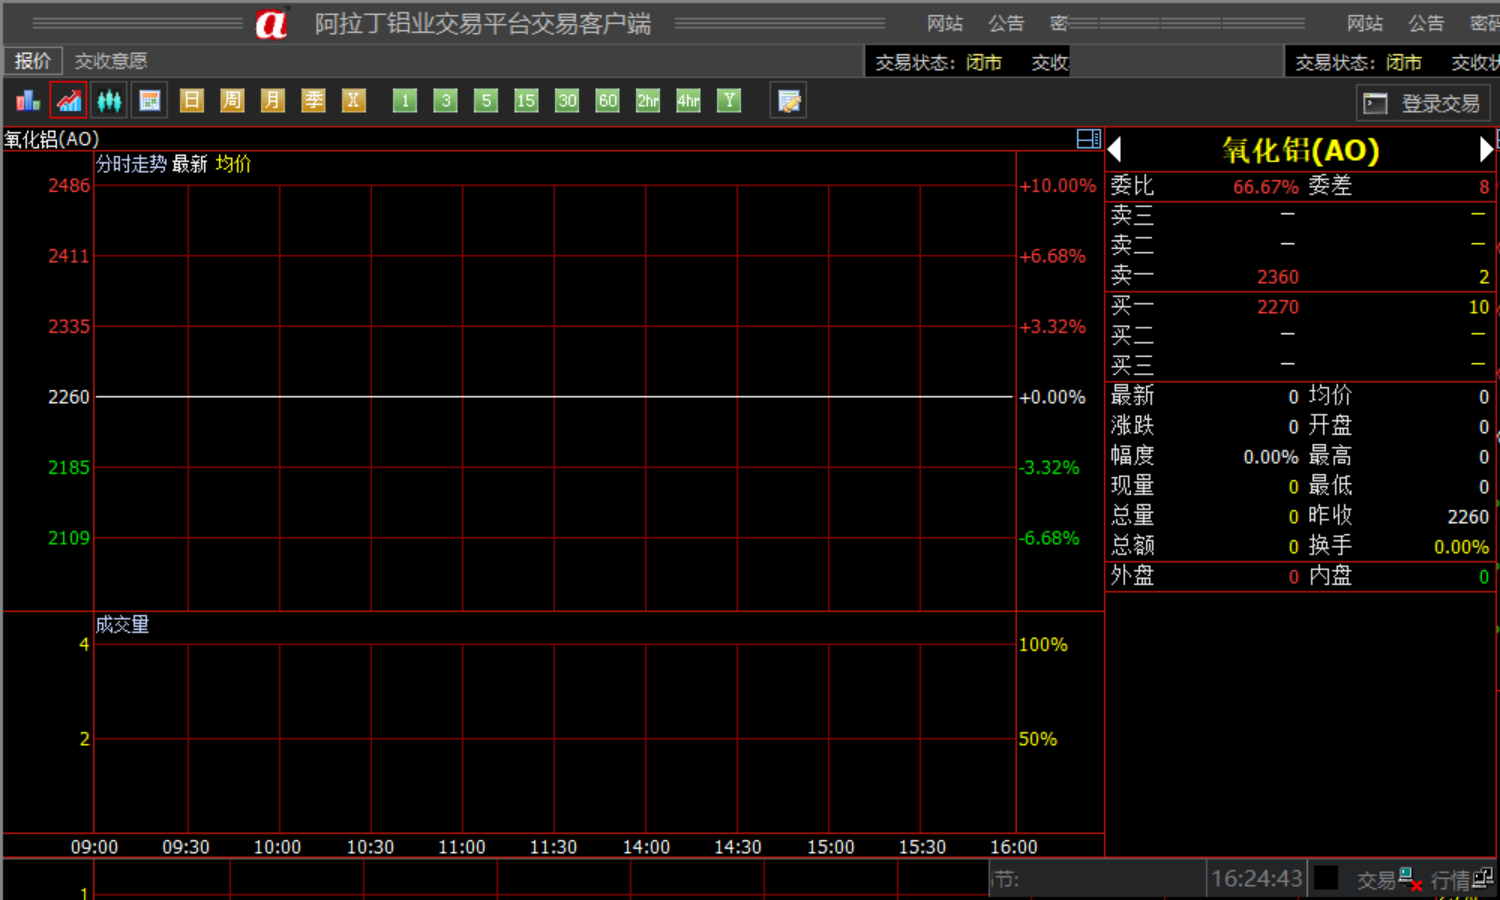Toggle chart panel layout icon near 氧化铝(AO) chart
Viewport: 1500px width, 900px height.
click(x=1089, y=139)
